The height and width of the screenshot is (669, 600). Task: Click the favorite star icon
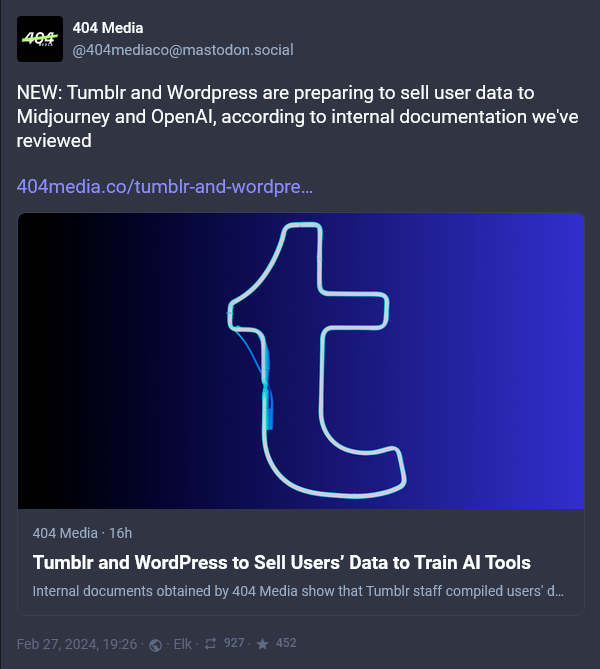(x=262, y=644)
